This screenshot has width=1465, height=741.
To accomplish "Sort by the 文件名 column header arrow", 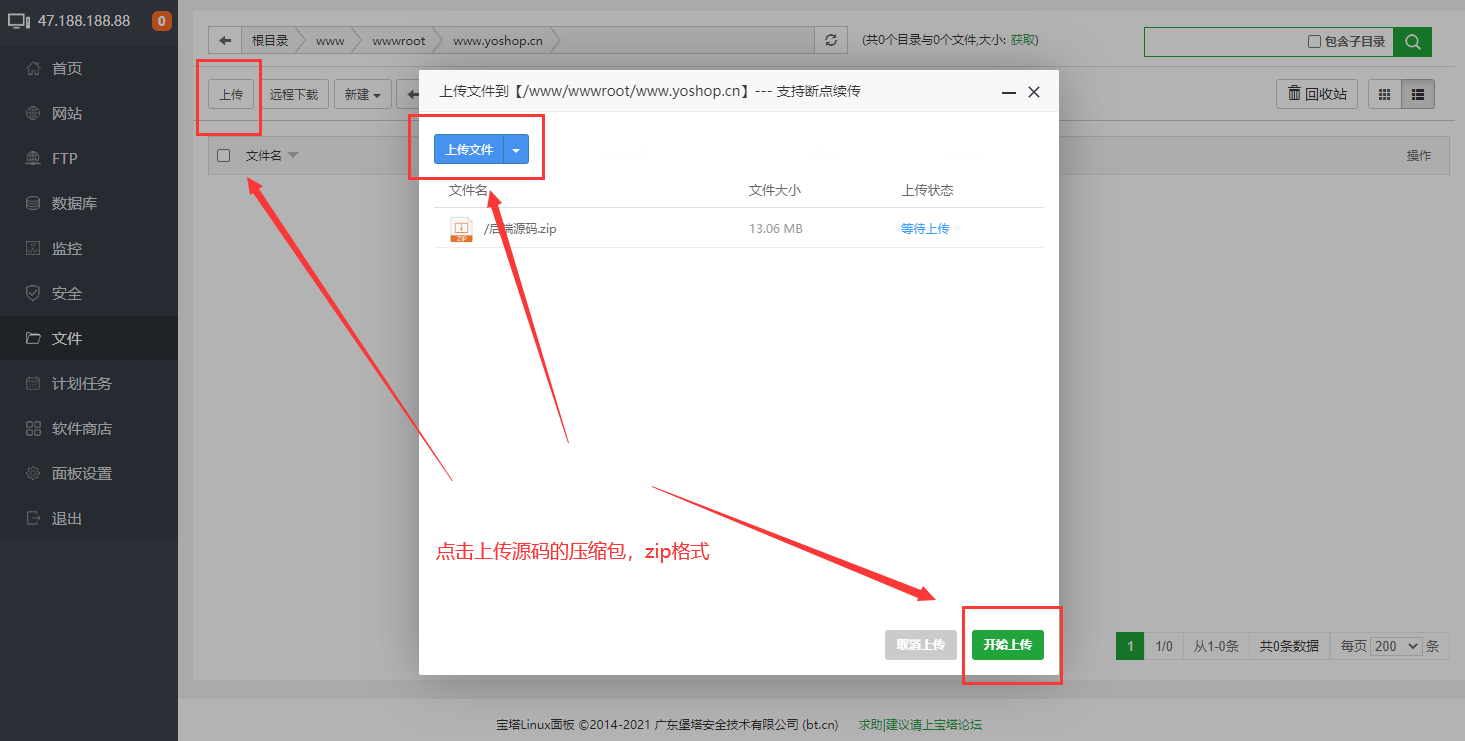I will [x=293, y=156].
